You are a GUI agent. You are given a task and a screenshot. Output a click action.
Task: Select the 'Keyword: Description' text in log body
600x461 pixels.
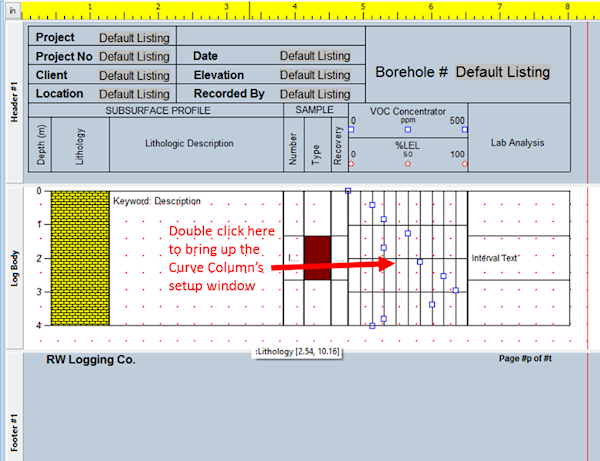point(156,201)
